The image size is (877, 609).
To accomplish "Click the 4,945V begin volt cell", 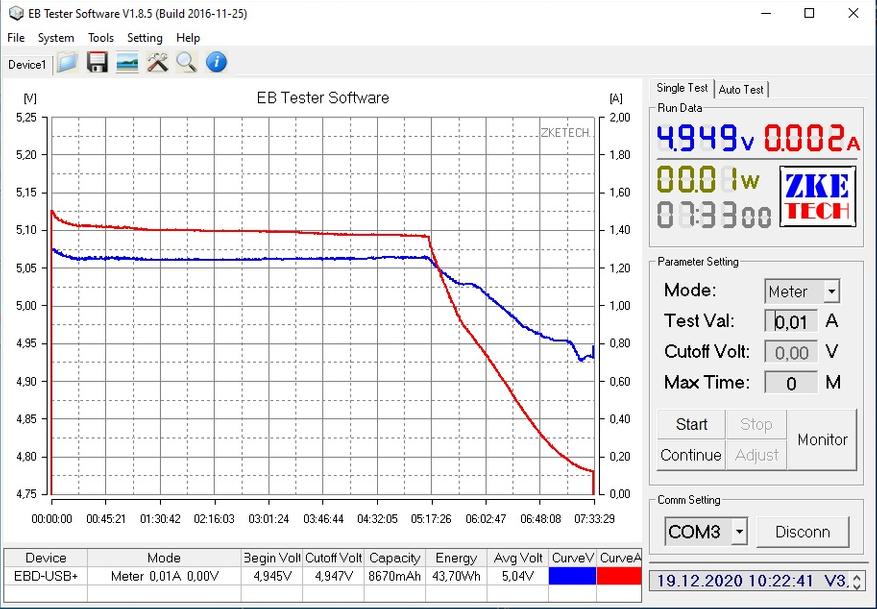I will click(x=272, y=576).
